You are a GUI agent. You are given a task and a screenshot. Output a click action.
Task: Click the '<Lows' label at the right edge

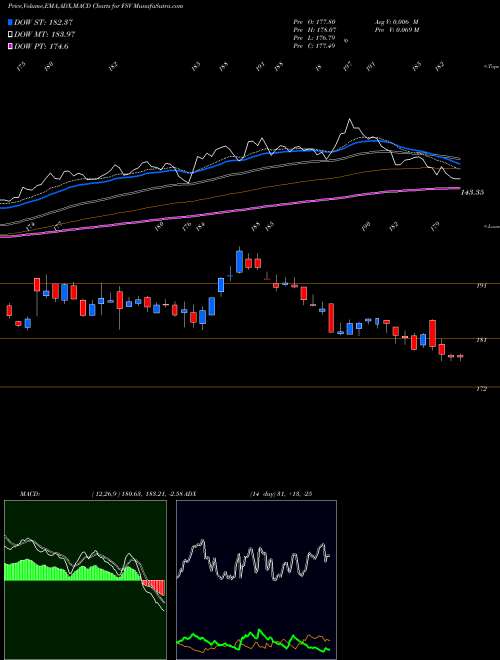(x=491, y=226)
